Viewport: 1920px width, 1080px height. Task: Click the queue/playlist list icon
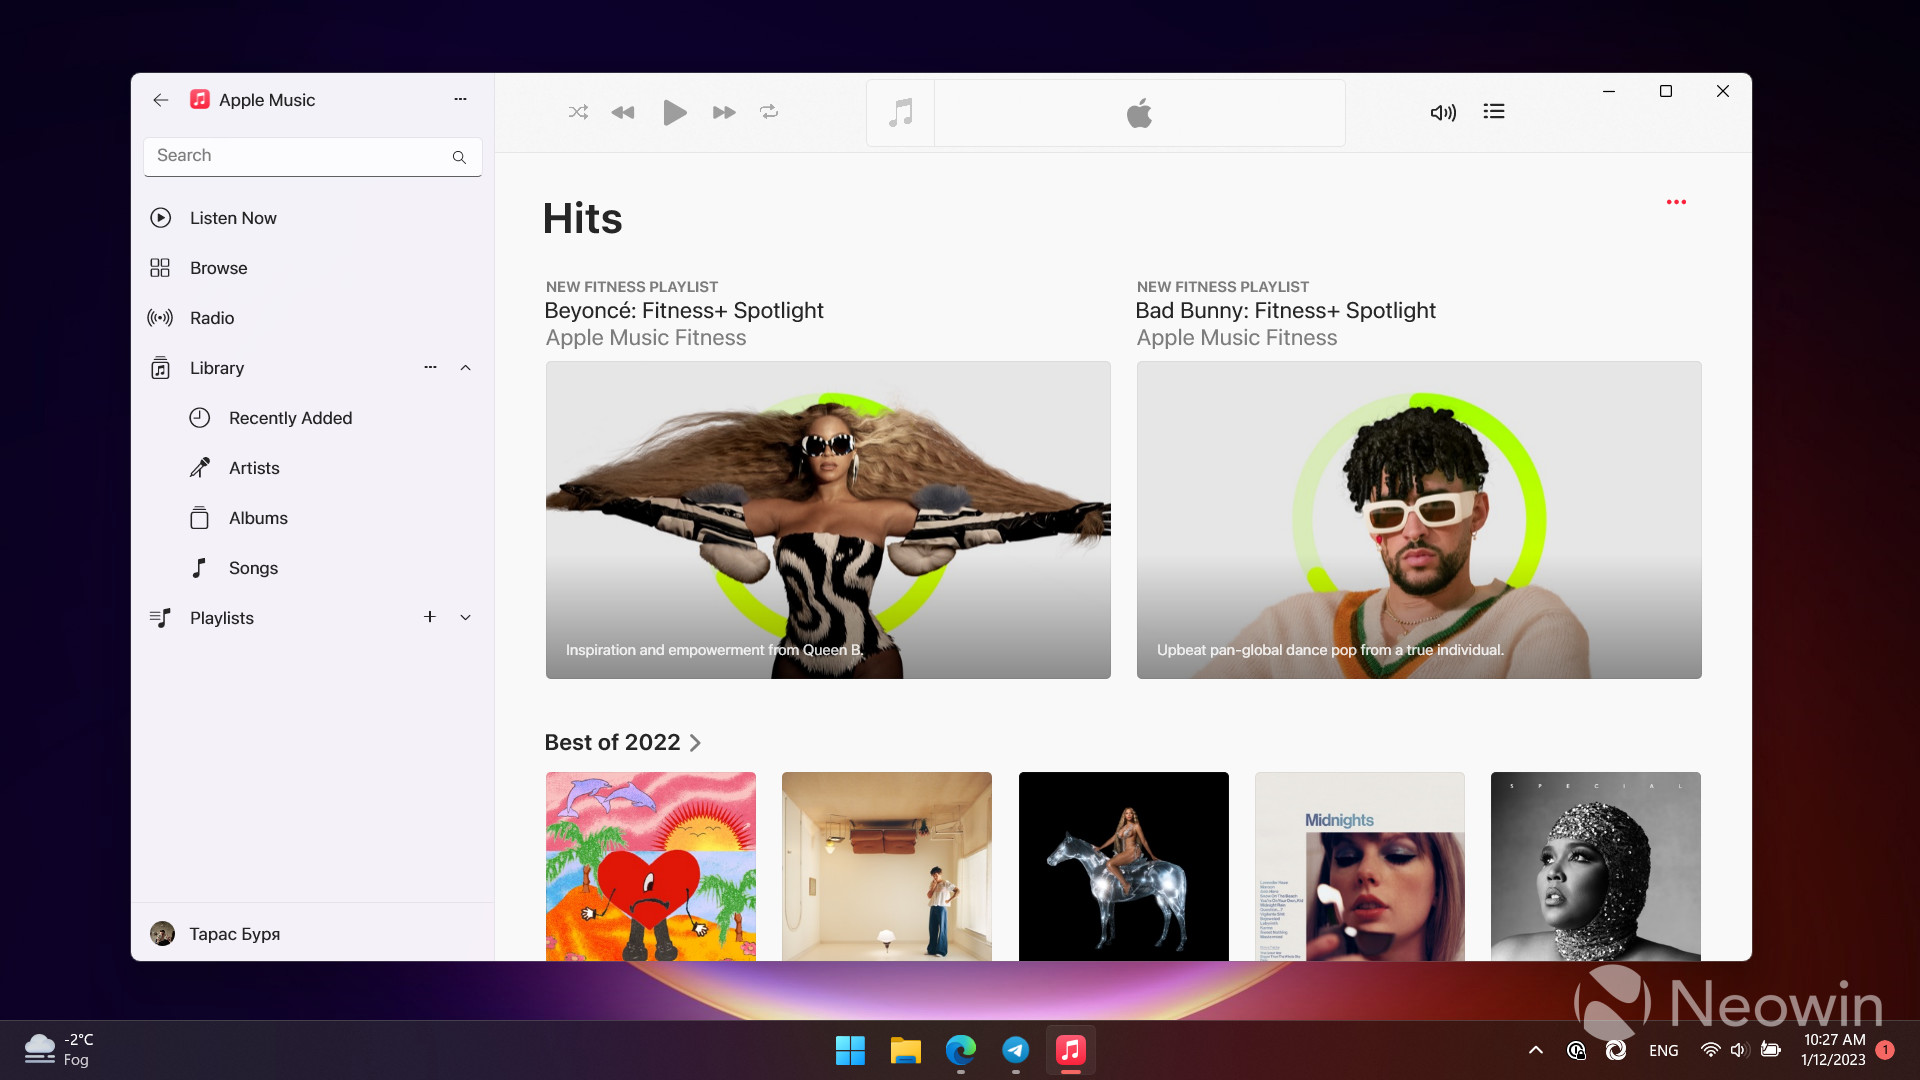[1494, 111]
